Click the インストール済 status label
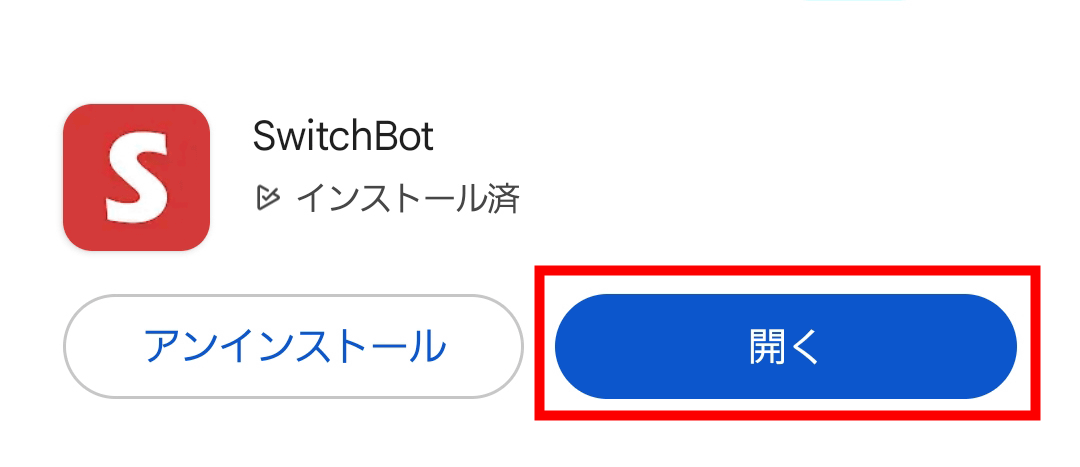The width and height of the screenshot is (1080, 467). (407, 198)
